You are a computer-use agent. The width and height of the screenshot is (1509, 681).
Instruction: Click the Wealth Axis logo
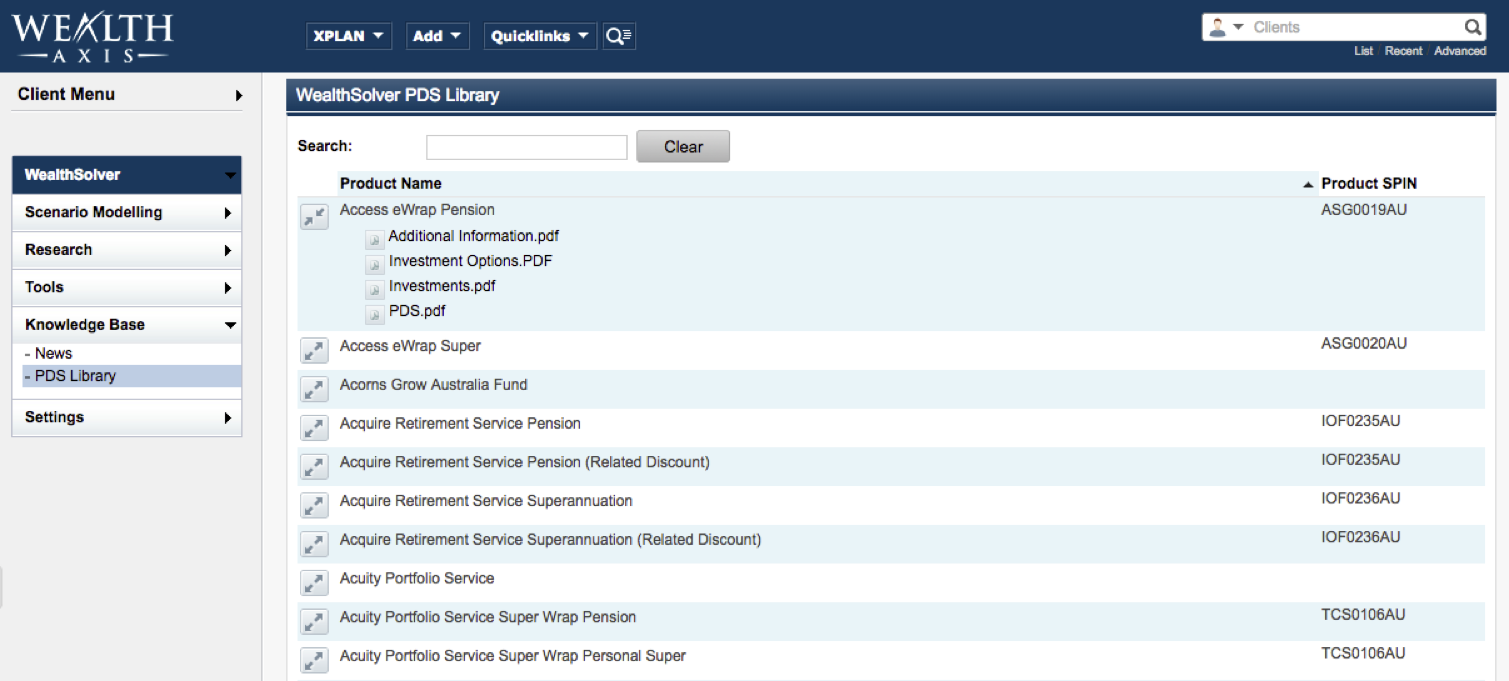92,38
